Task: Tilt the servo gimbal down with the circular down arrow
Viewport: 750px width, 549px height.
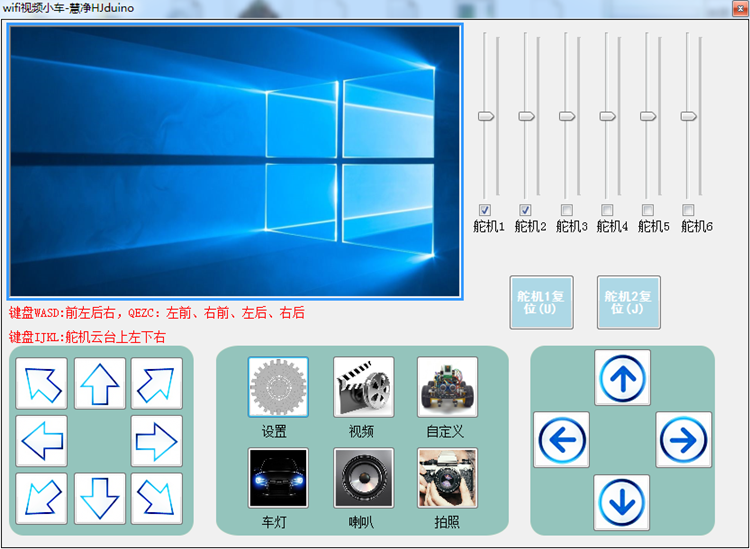Action: (621, 503)
